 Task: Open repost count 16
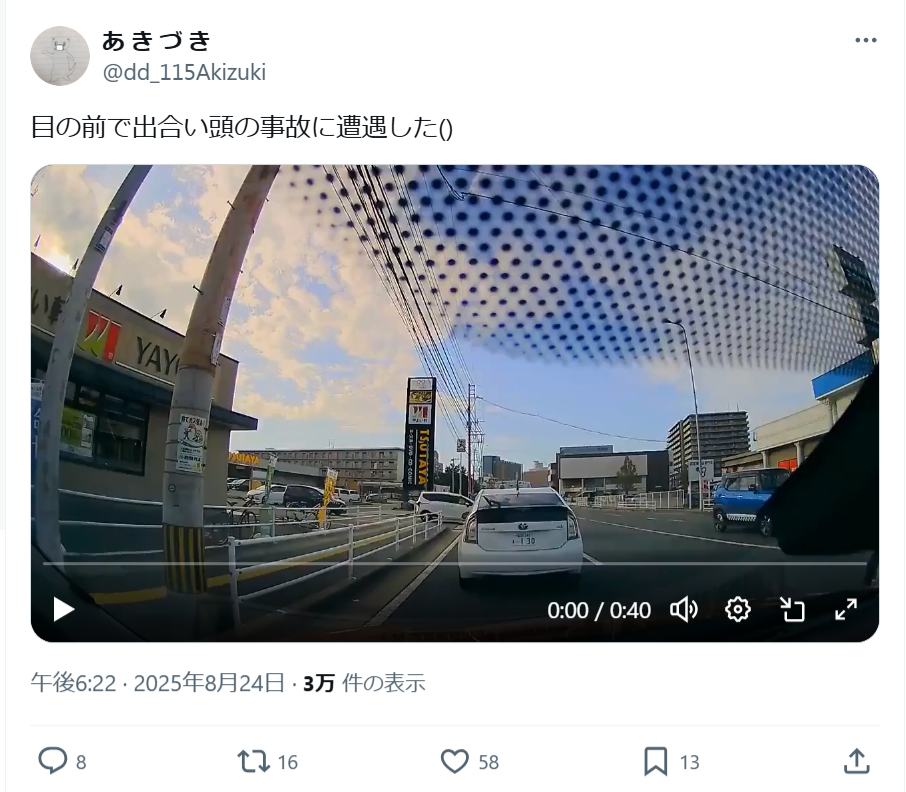288,762
